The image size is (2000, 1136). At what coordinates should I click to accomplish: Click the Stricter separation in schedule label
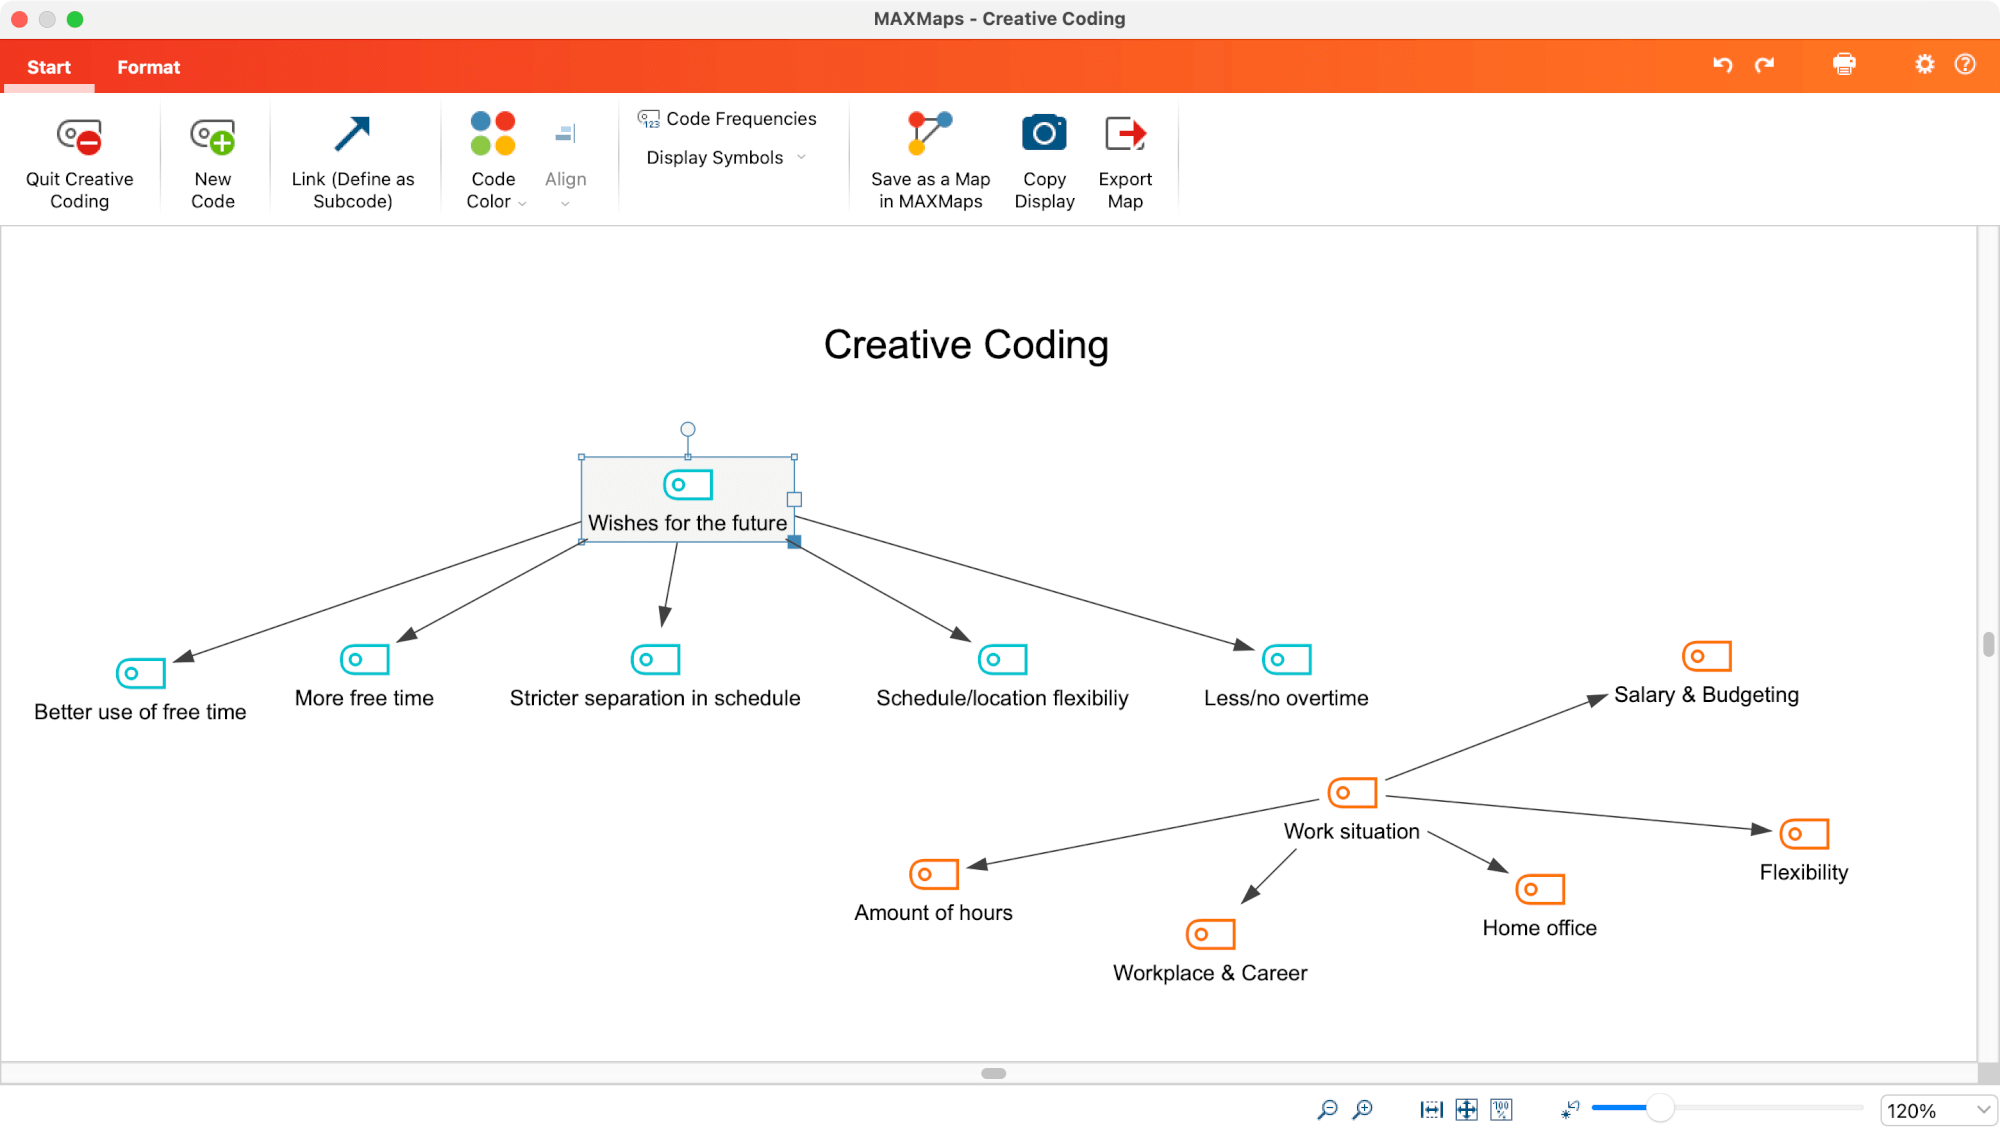coord(655,699)
